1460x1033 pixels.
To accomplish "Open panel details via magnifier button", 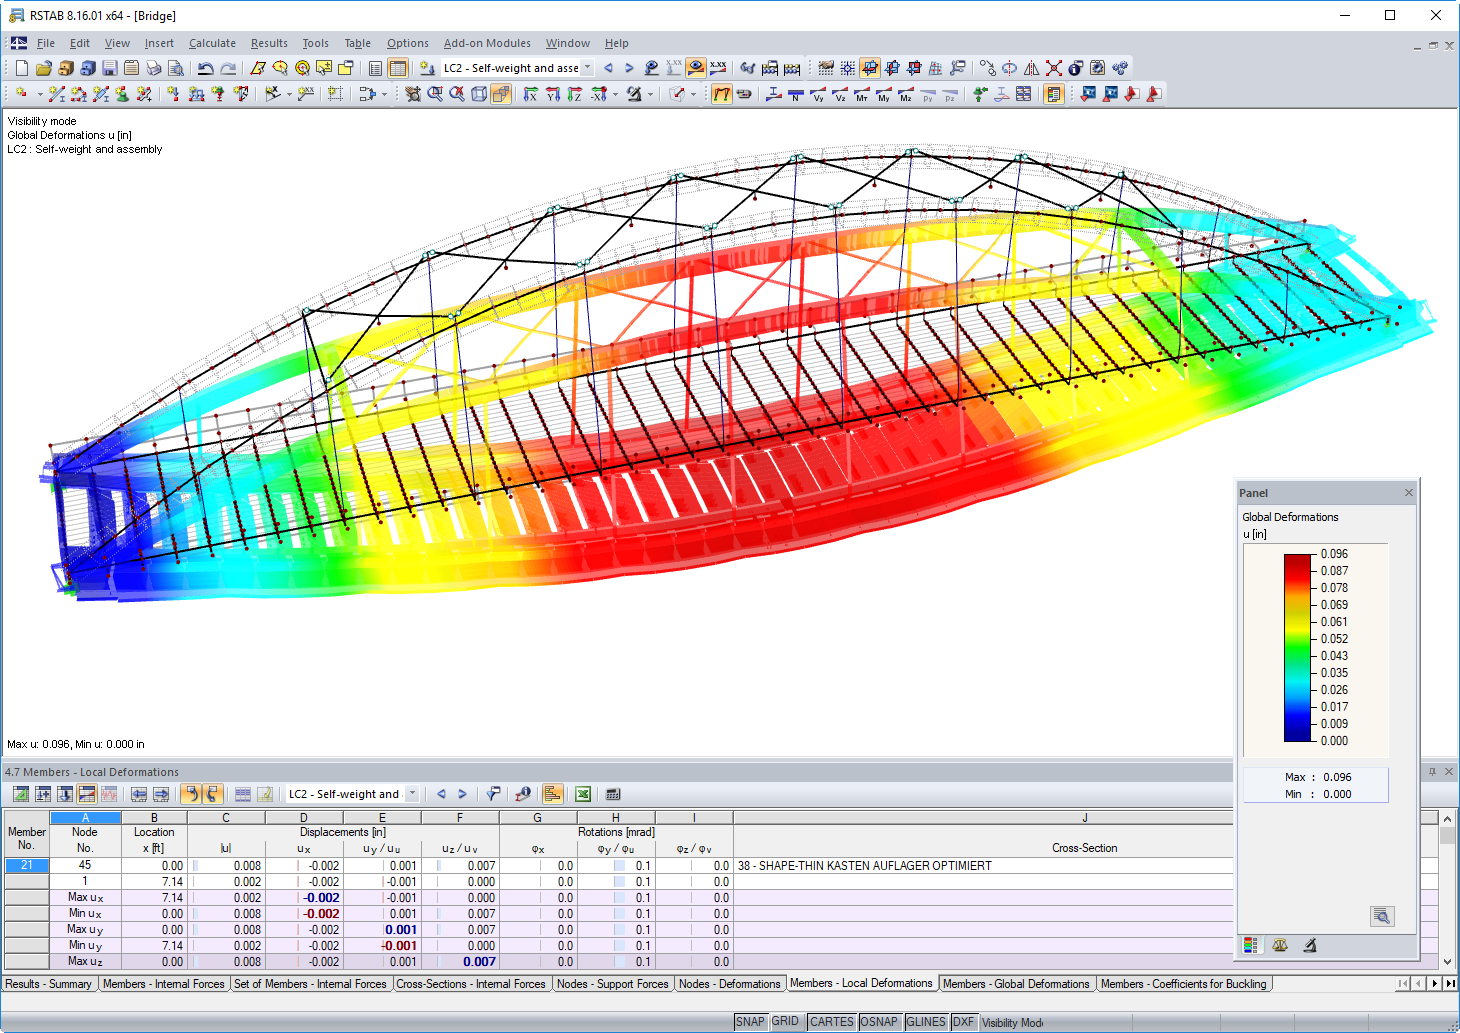I will pos(1382,915).
